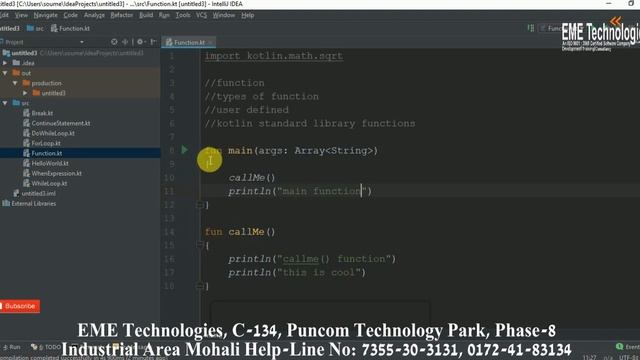Open the Tools menu
The width and height of the screenshot is (640, 360).
pyautogui.click(x=183, y=15)
